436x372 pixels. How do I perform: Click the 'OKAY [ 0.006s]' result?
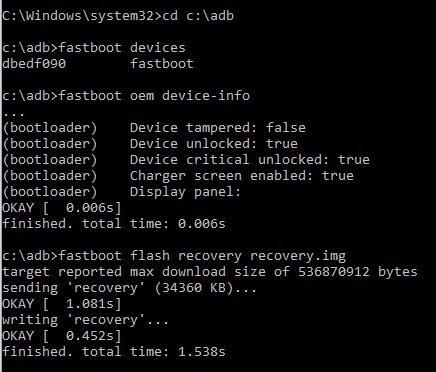coord(62,208)
